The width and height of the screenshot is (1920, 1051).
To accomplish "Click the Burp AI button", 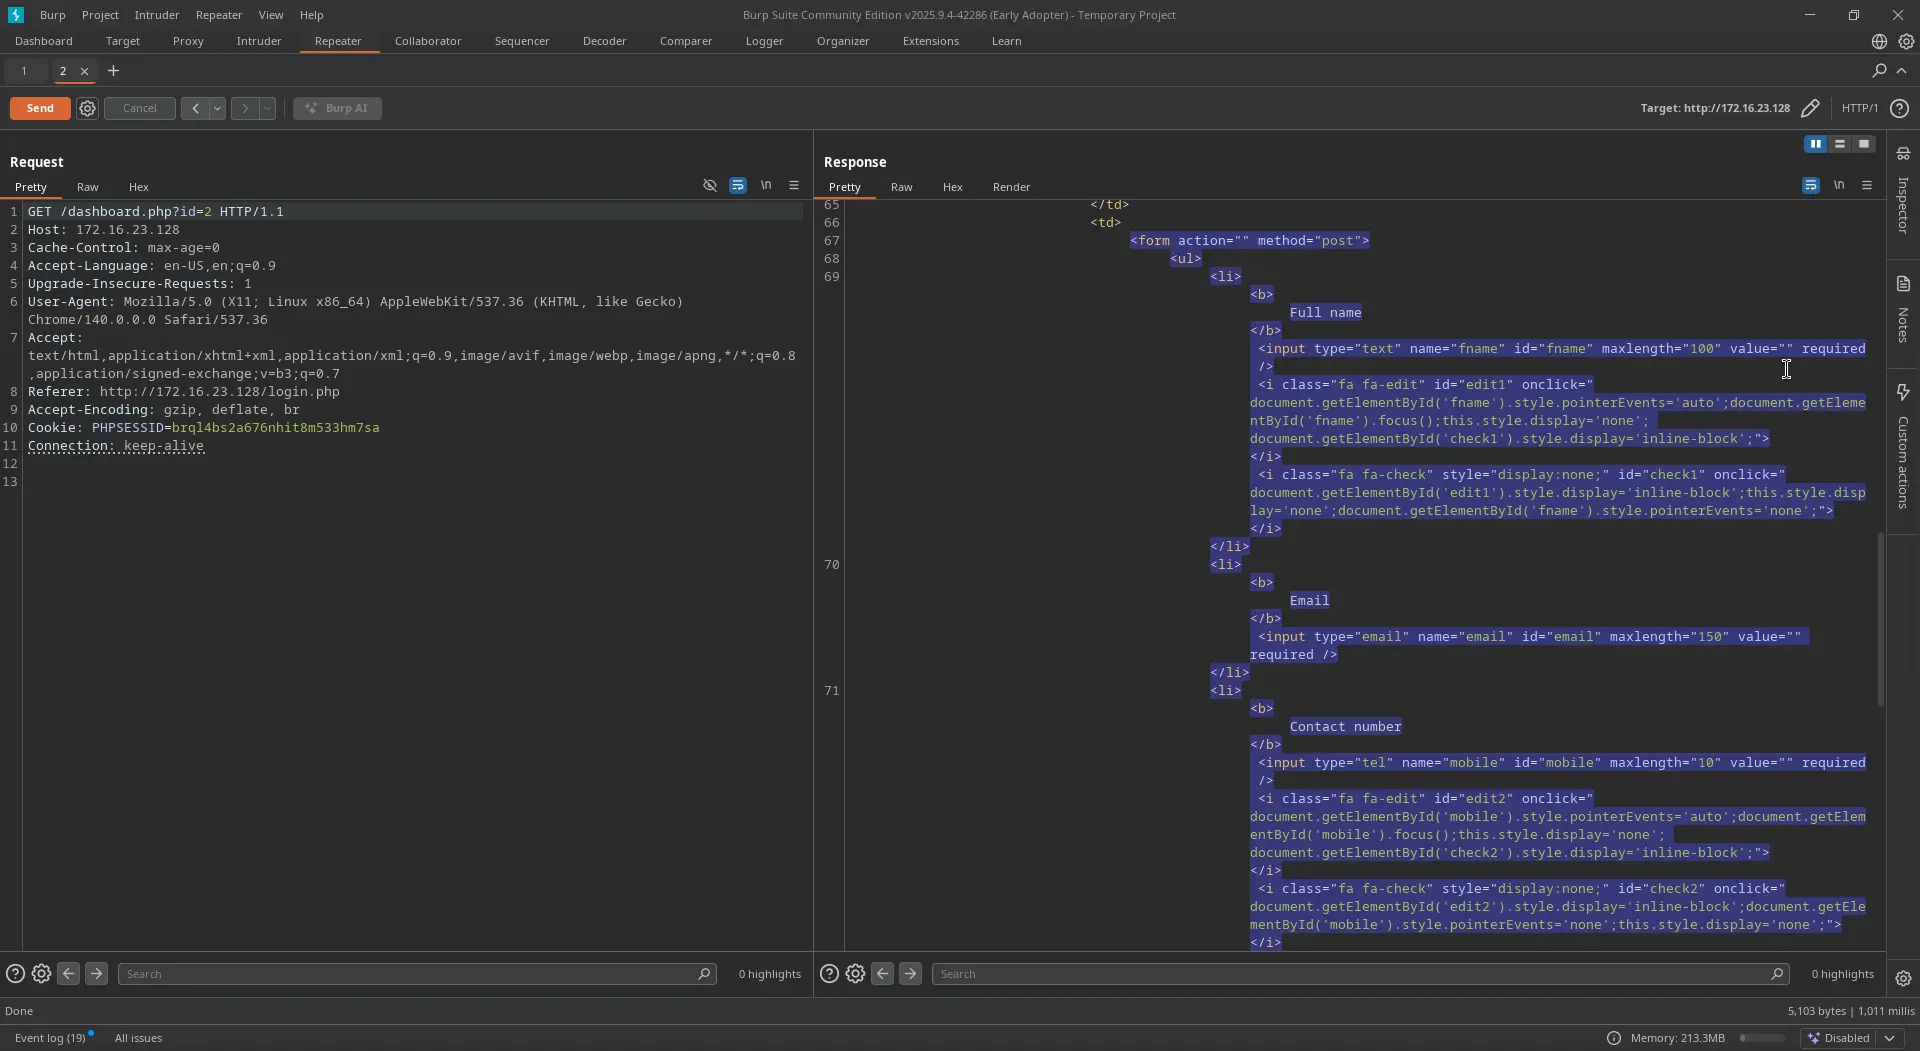I will 337,108.
